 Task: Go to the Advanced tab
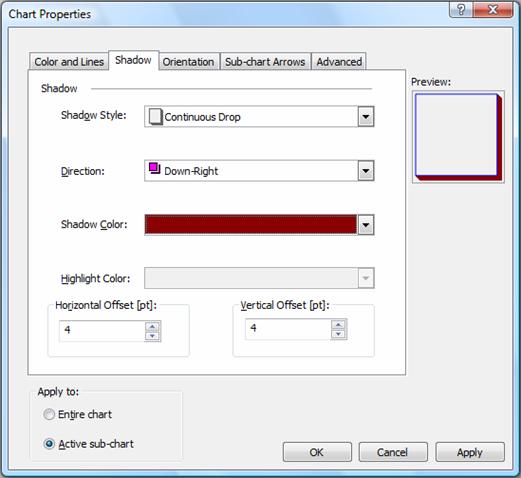pos(339,62)
